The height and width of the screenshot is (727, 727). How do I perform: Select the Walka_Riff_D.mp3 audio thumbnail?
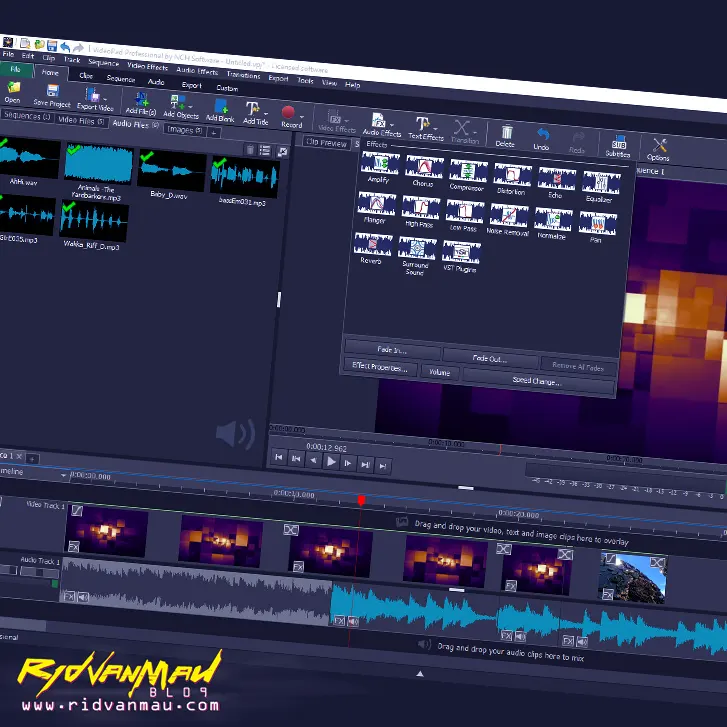[x=94, y=222]
